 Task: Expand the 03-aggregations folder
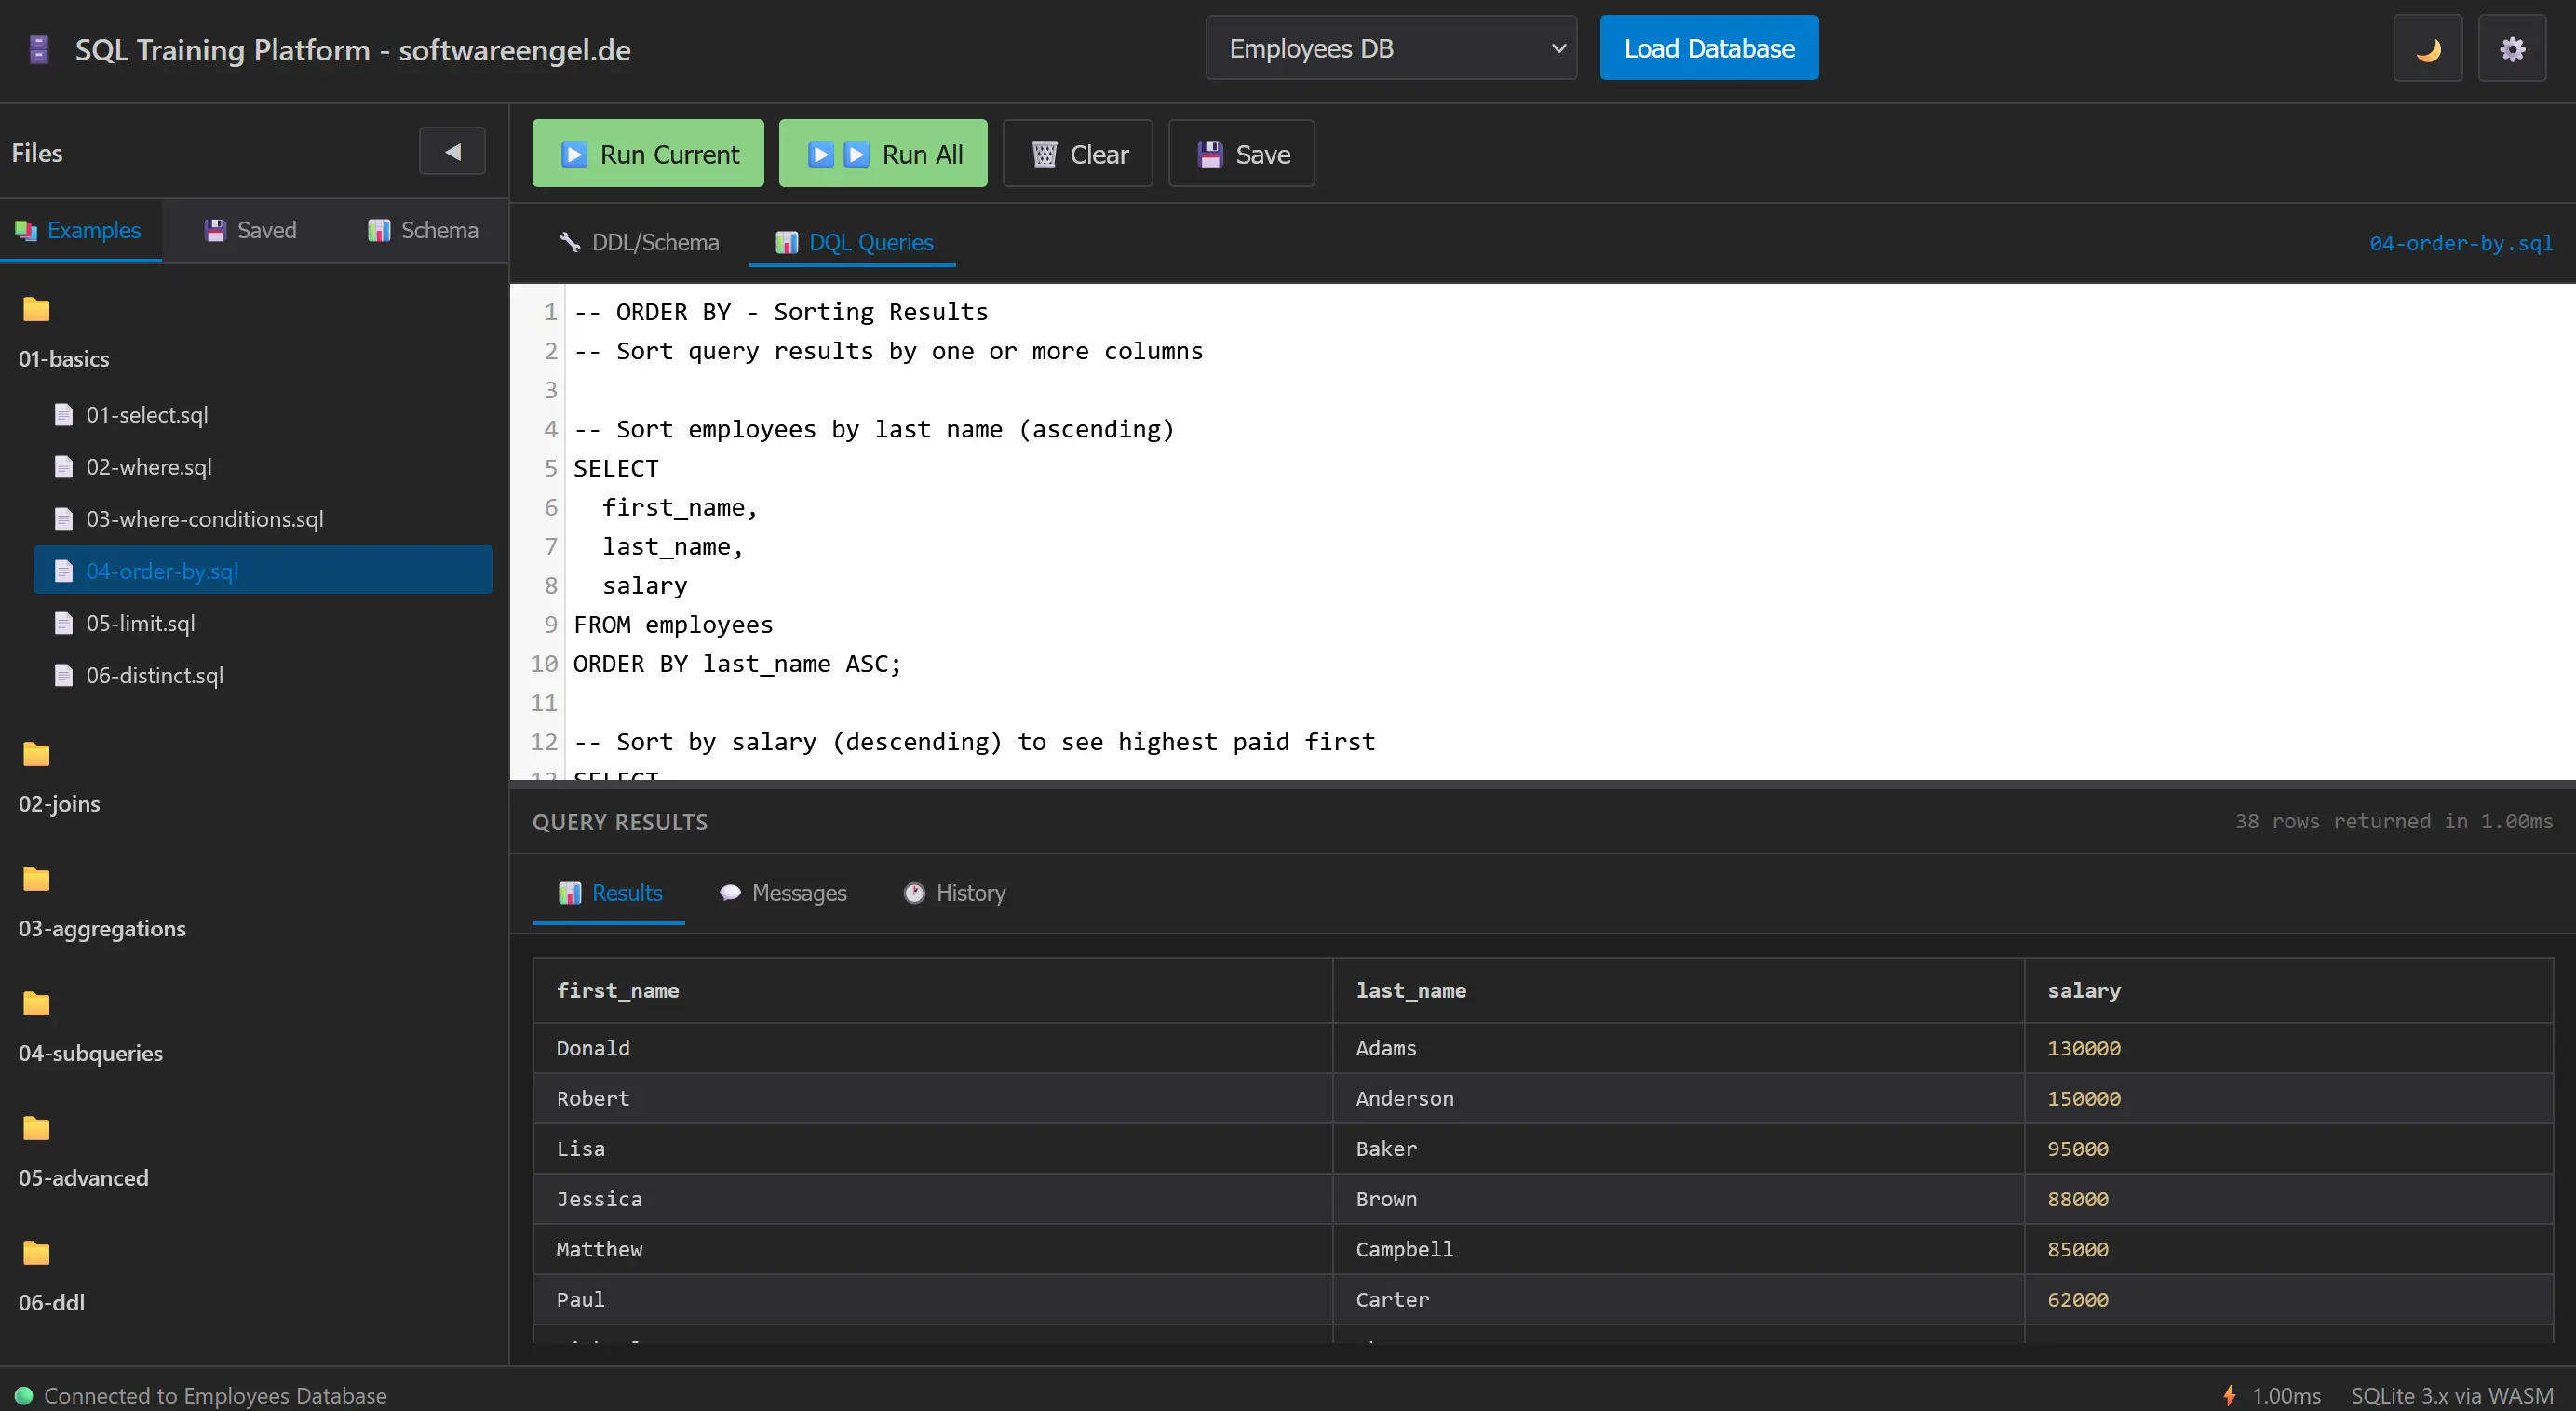(x=101, y=928)
